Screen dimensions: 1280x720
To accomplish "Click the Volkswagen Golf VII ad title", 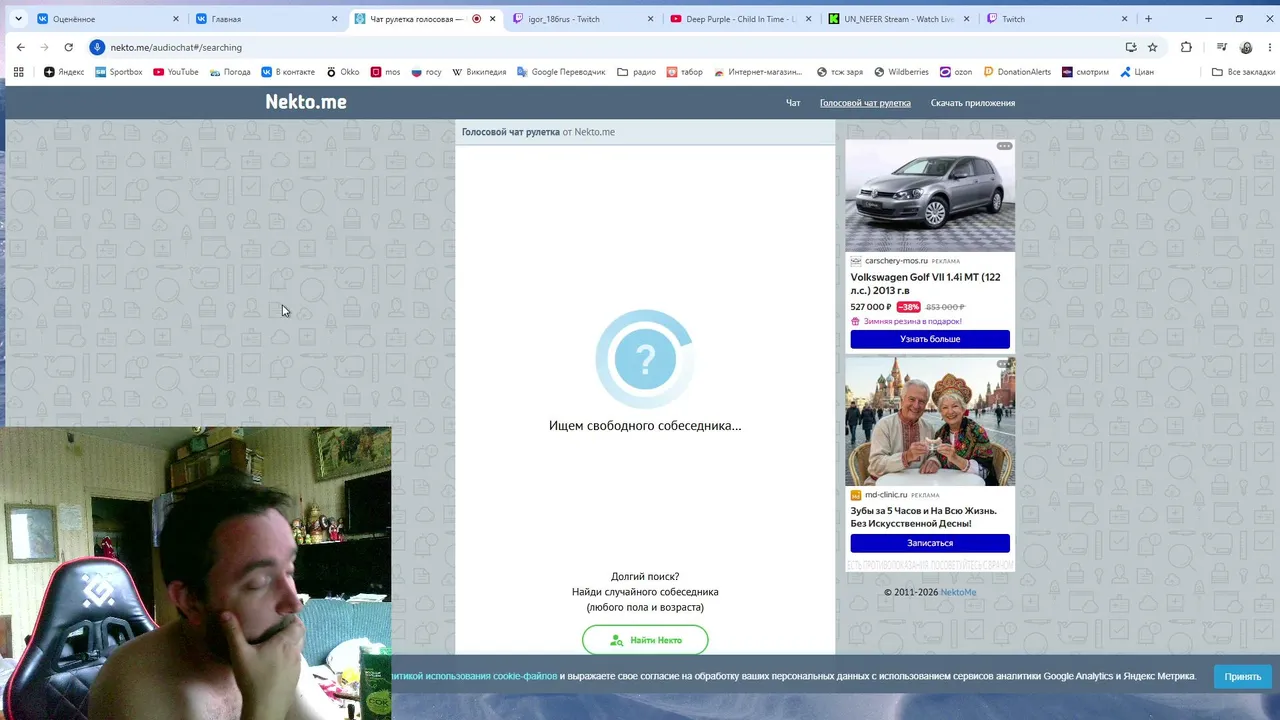I will [x=925, y=284].
